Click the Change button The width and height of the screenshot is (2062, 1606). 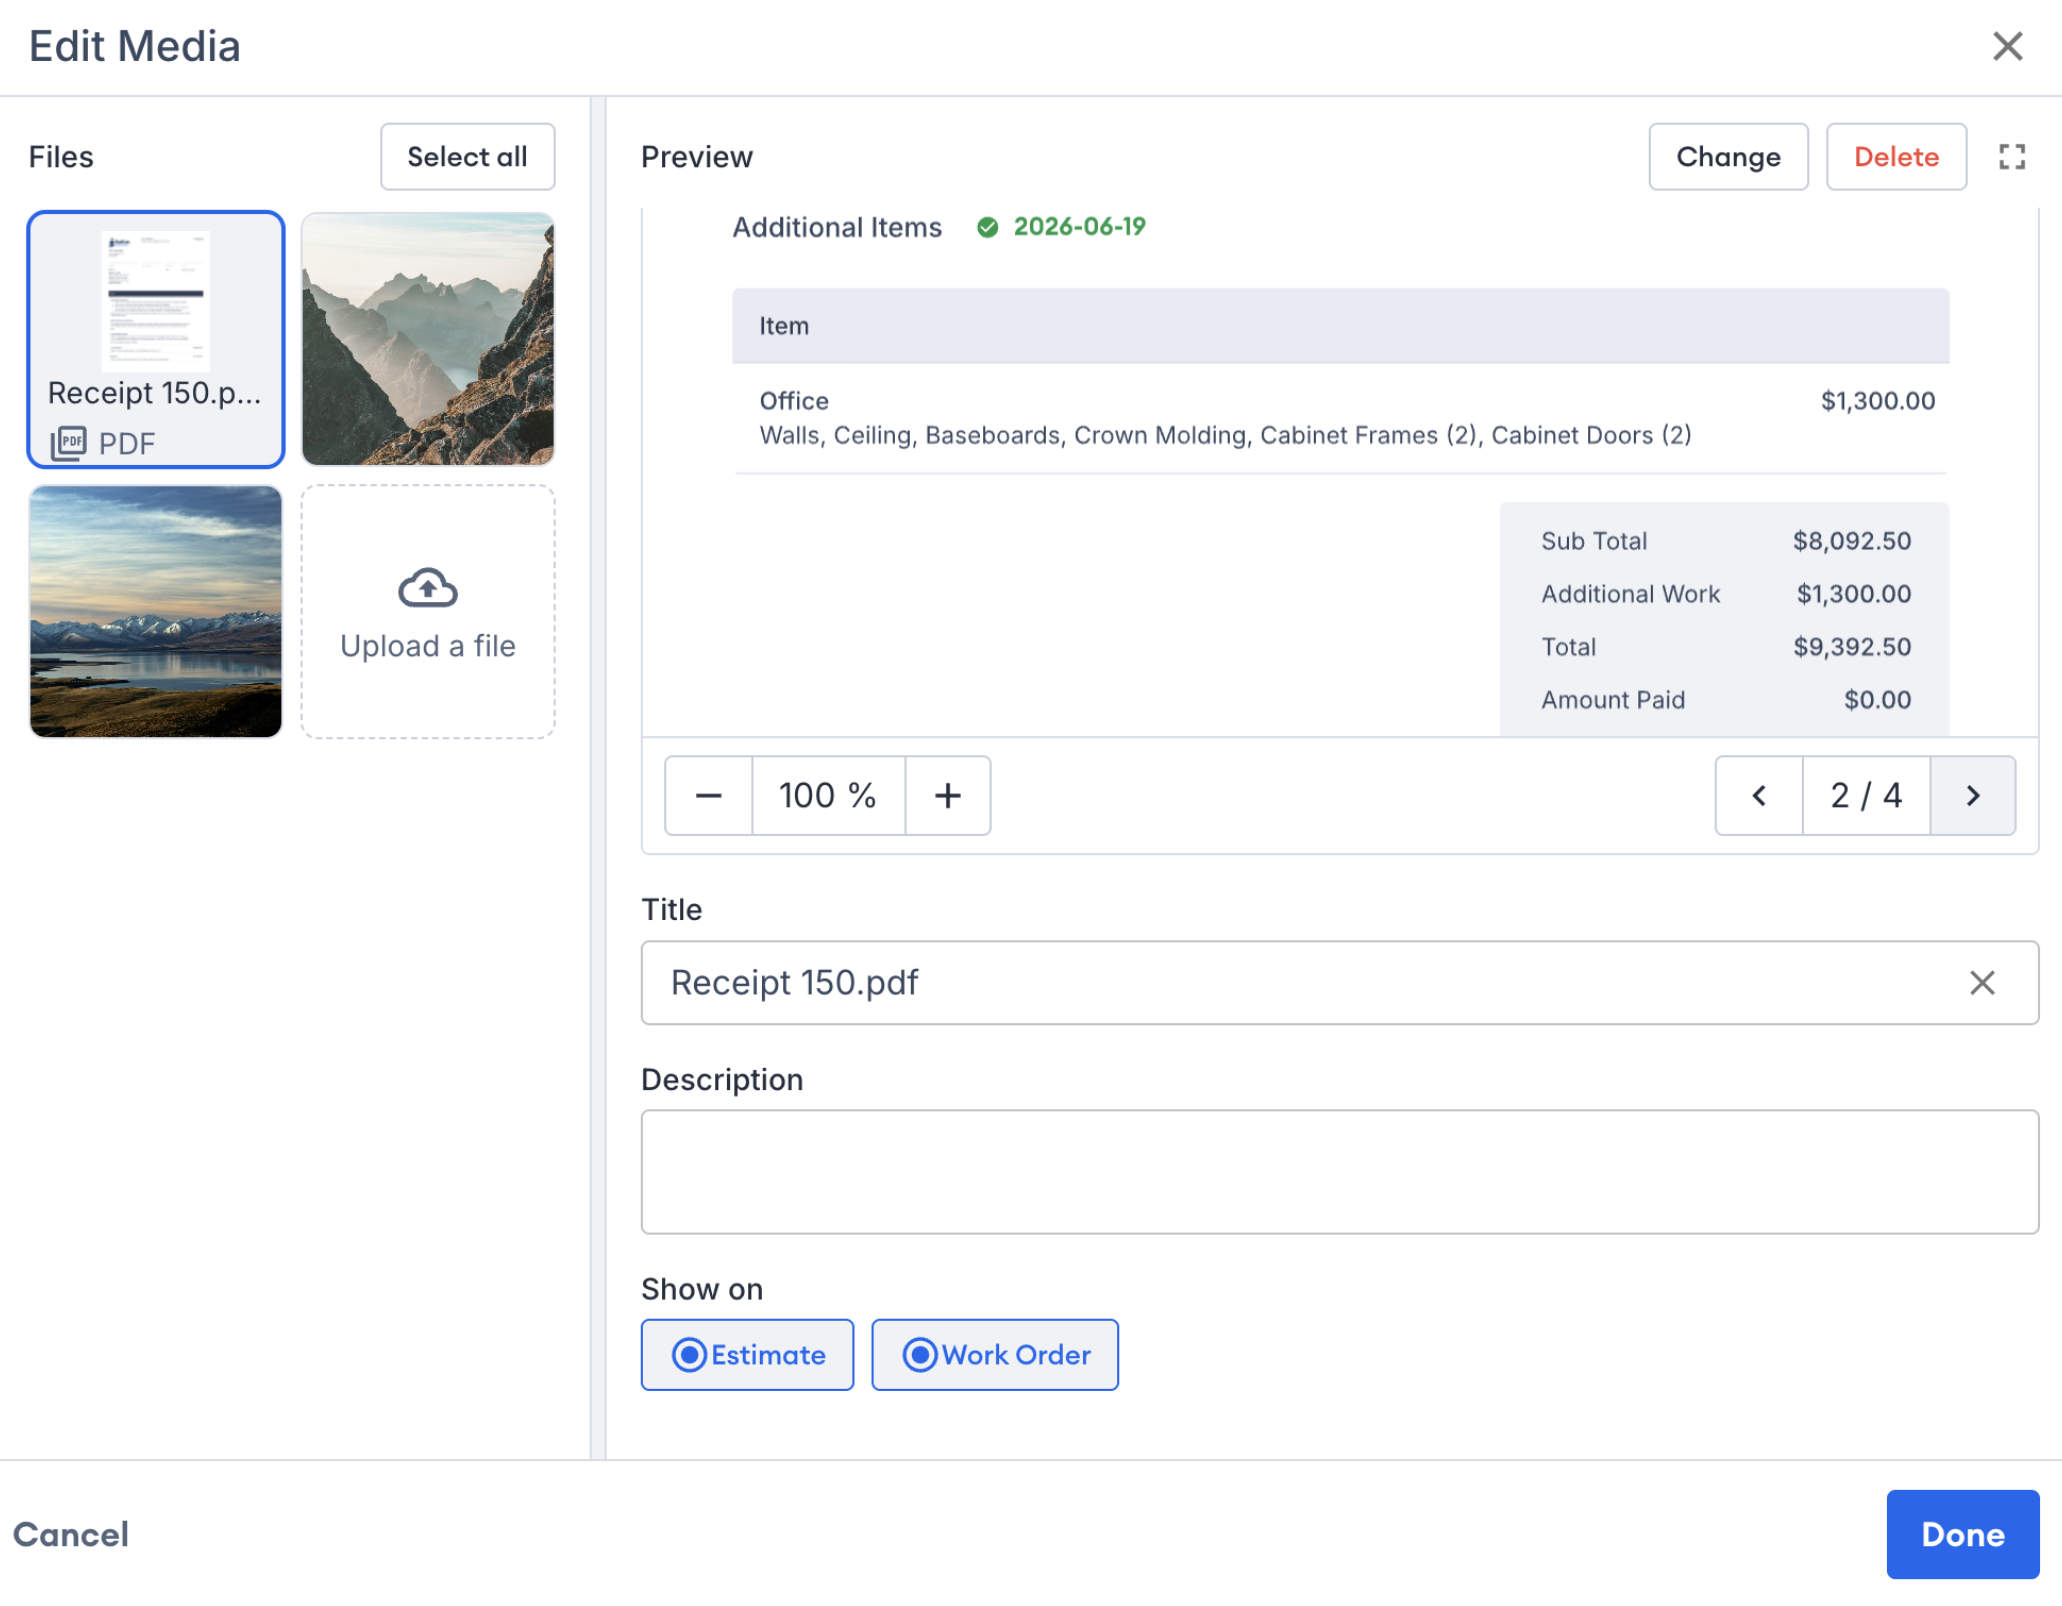pos(1728,156)
